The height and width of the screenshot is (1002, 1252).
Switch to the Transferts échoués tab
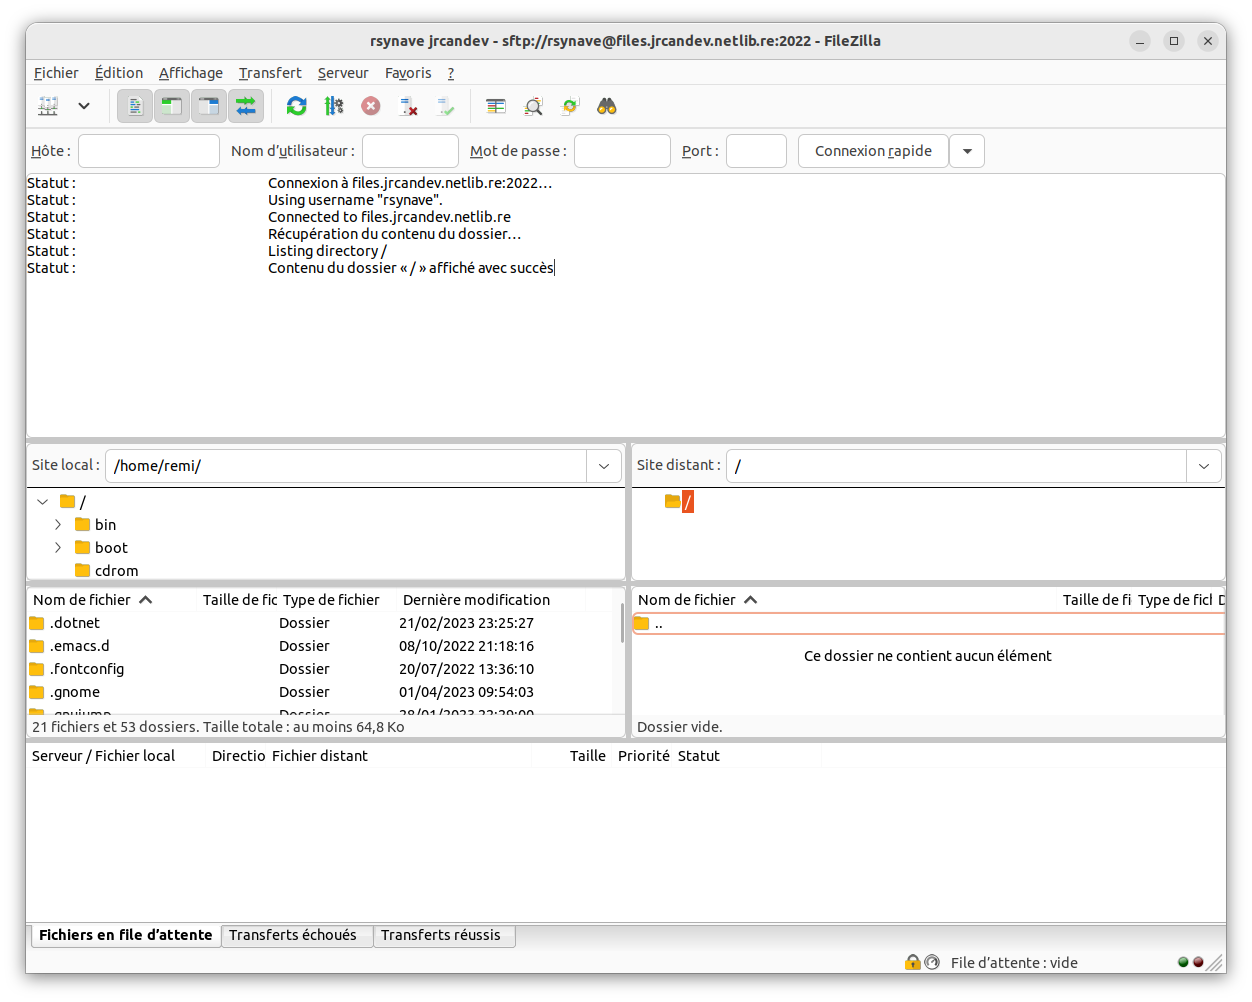pos(293,935)
